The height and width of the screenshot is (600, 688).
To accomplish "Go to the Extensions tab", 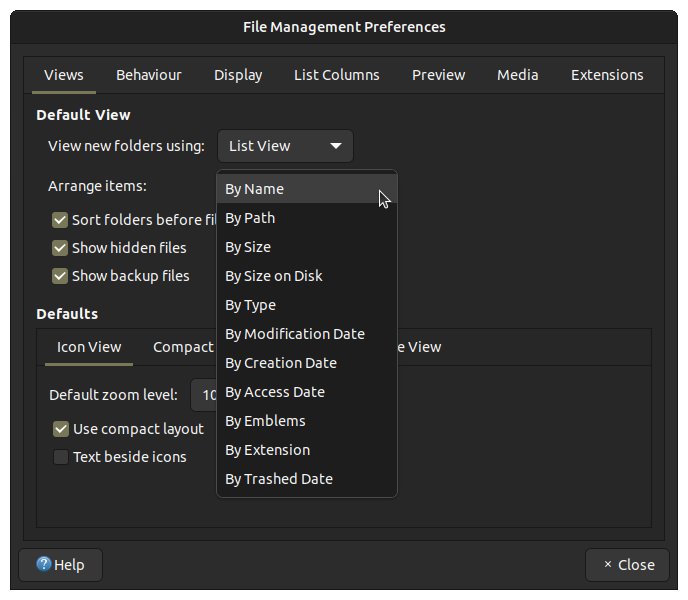I will pyautogui.click(x=607, y=75).
